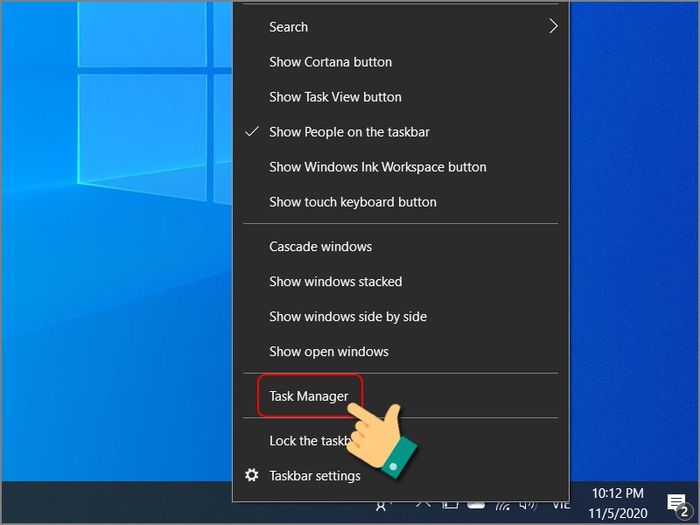The image size is (700, 525).
Task: Expand the Search submenu arrow
Action: (553, 26)
